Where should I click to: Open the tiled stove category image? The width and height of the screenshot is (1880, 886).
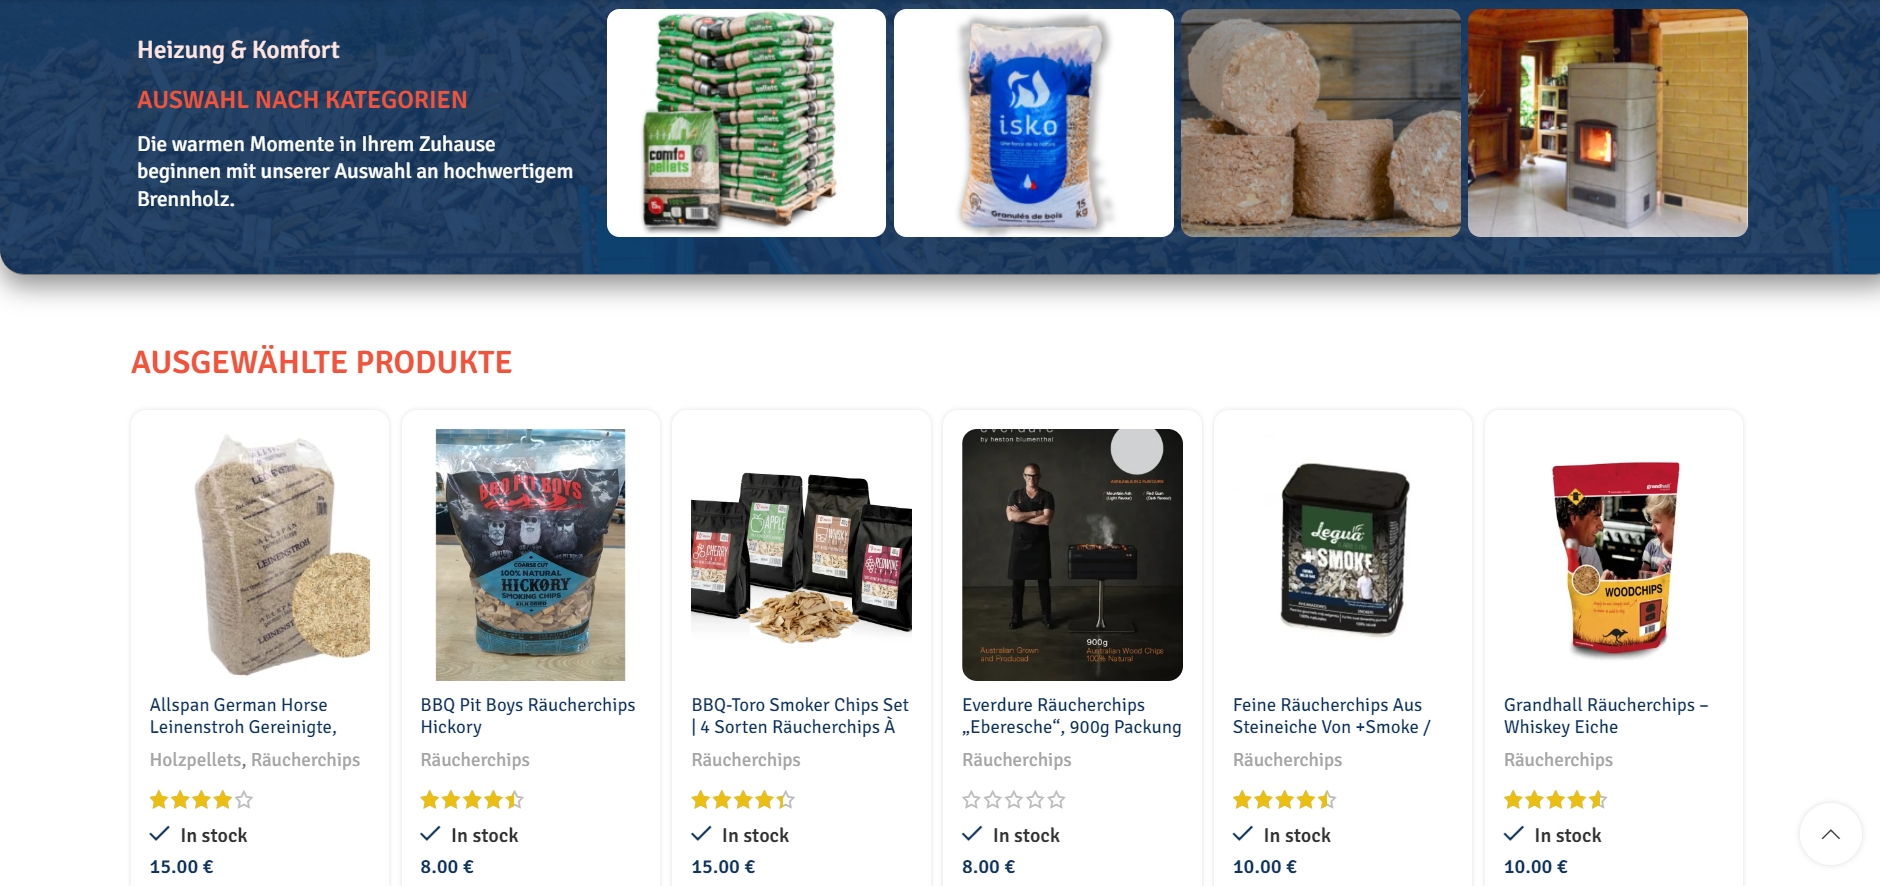pyautogui.click(x=1607, y=123)
